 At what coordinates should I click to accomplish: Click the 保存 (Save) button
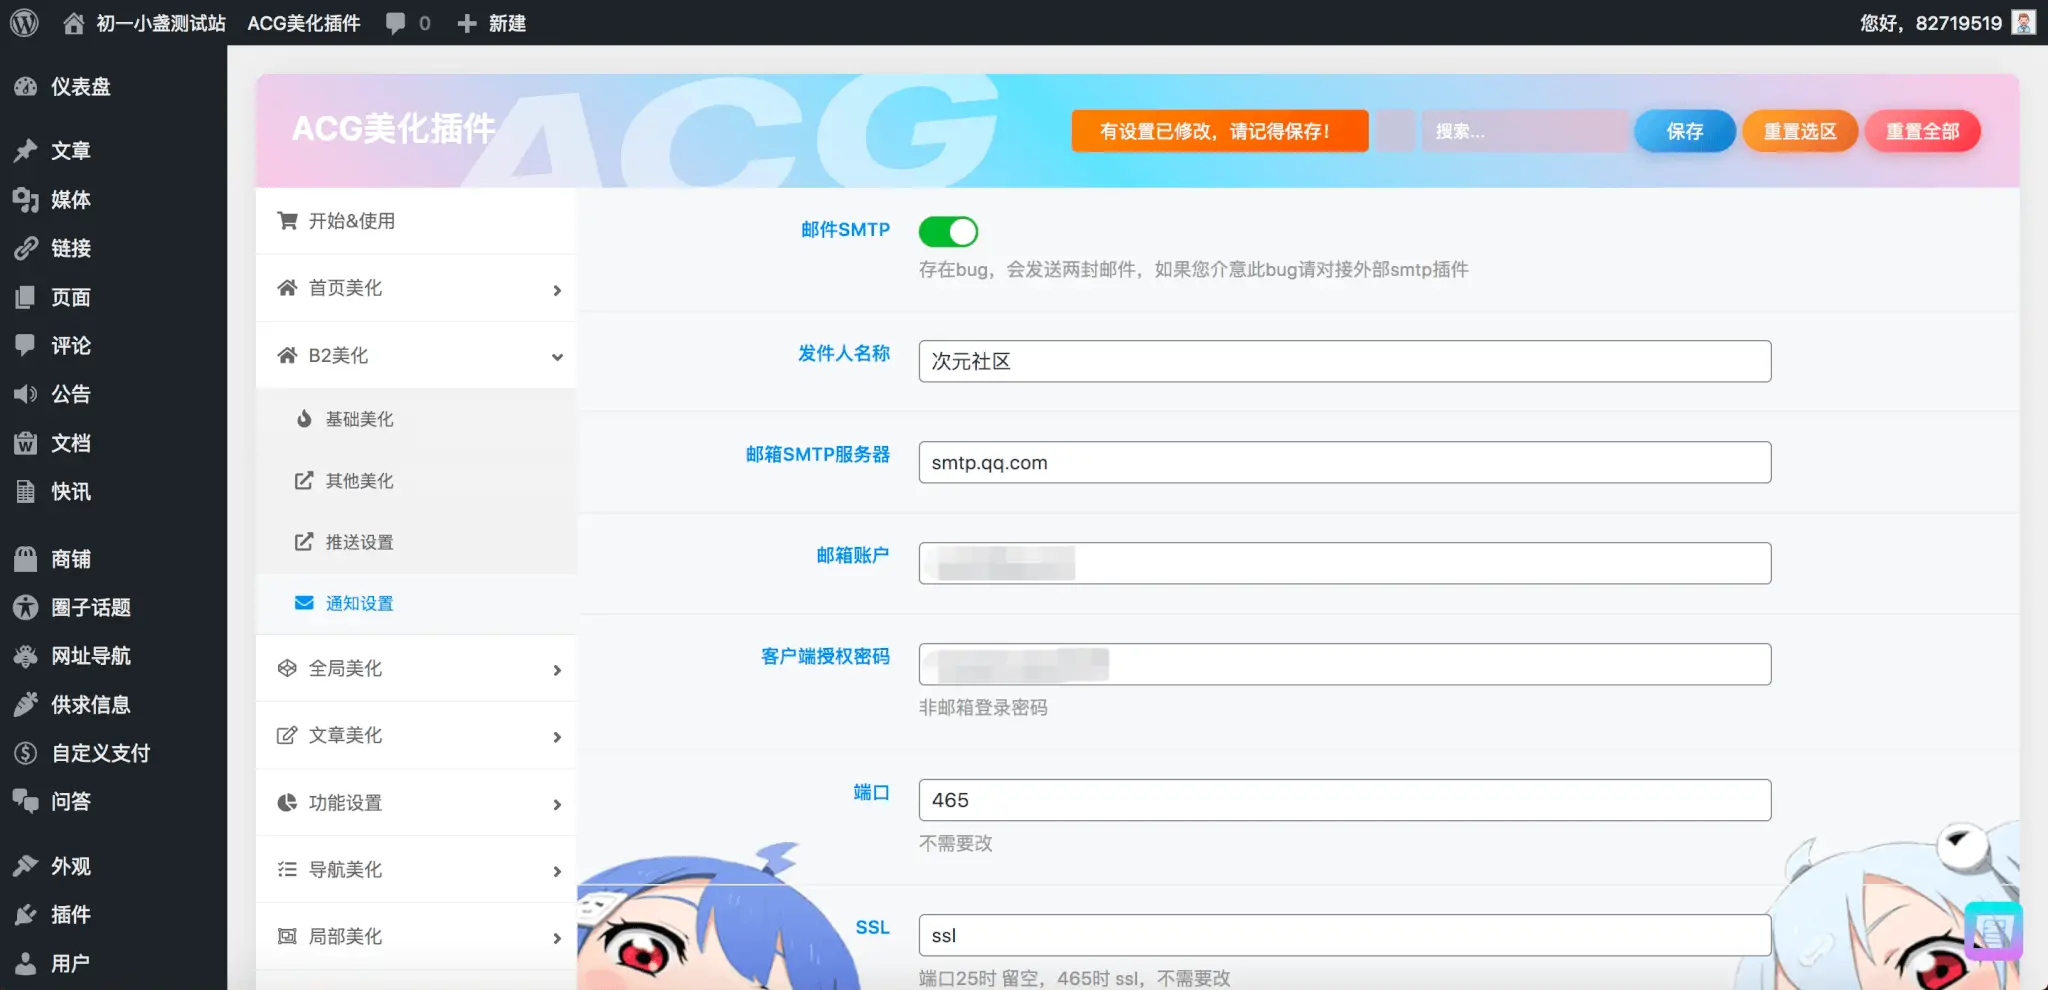tap(1684, 131)
